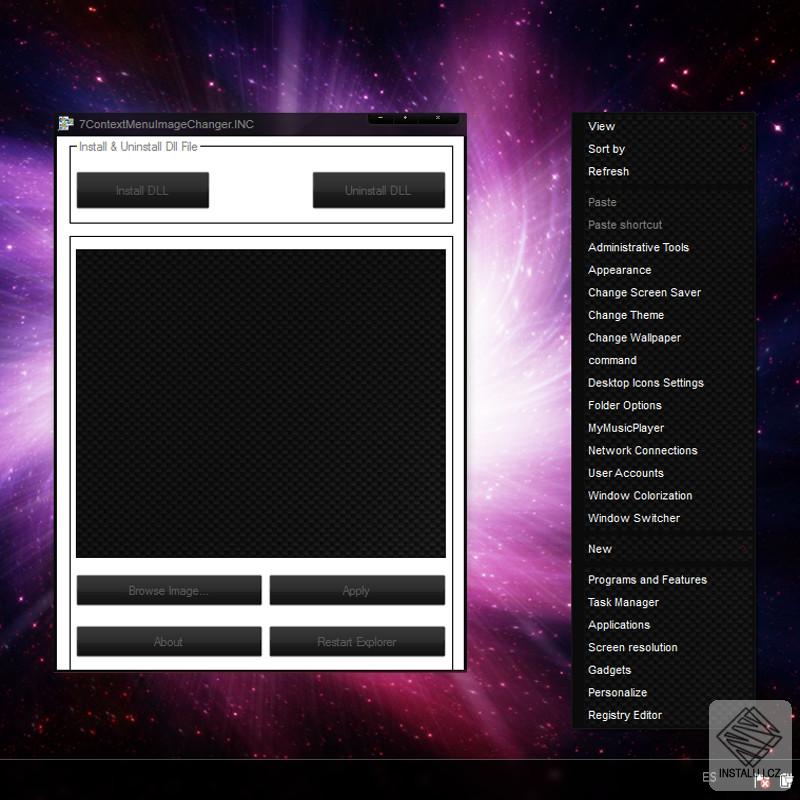The height and width of the screenshot is (800, 800).
Task: Open the View submenu in context menu
Action: point(664,127)
